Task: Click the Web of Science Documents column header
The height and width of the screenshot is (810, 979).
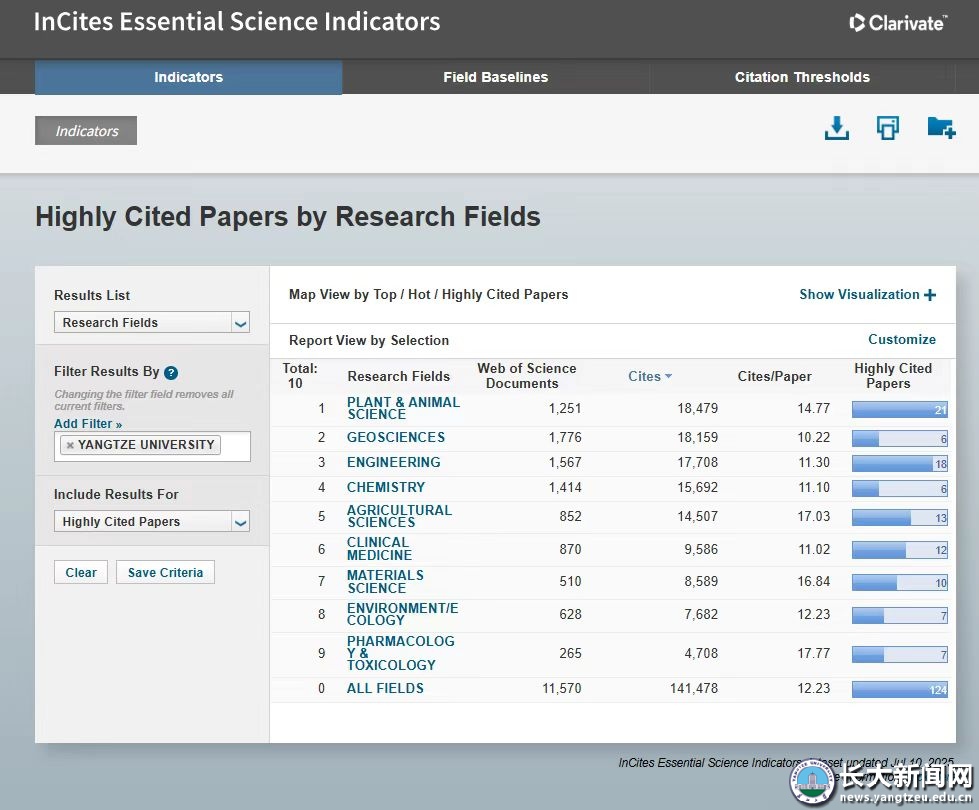Action: tap(526, 376)
